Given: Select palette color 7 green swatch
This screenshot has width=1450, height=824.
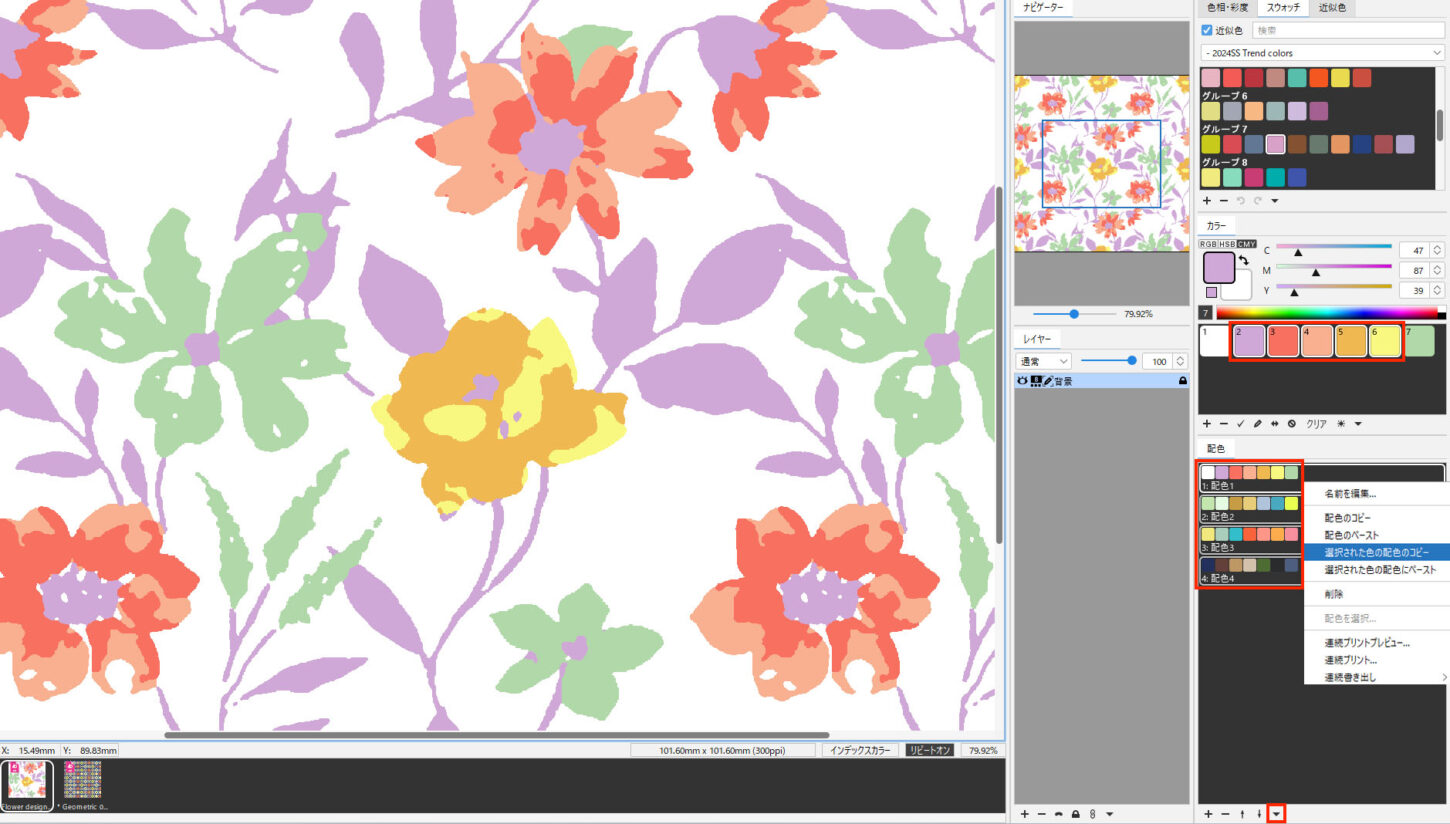Looking at the screenshot, I should click(x=1419, y=341).
